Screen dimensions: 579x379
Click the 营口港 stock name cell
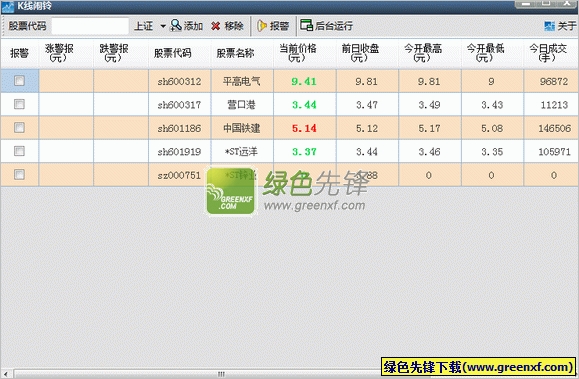(242, 105)
